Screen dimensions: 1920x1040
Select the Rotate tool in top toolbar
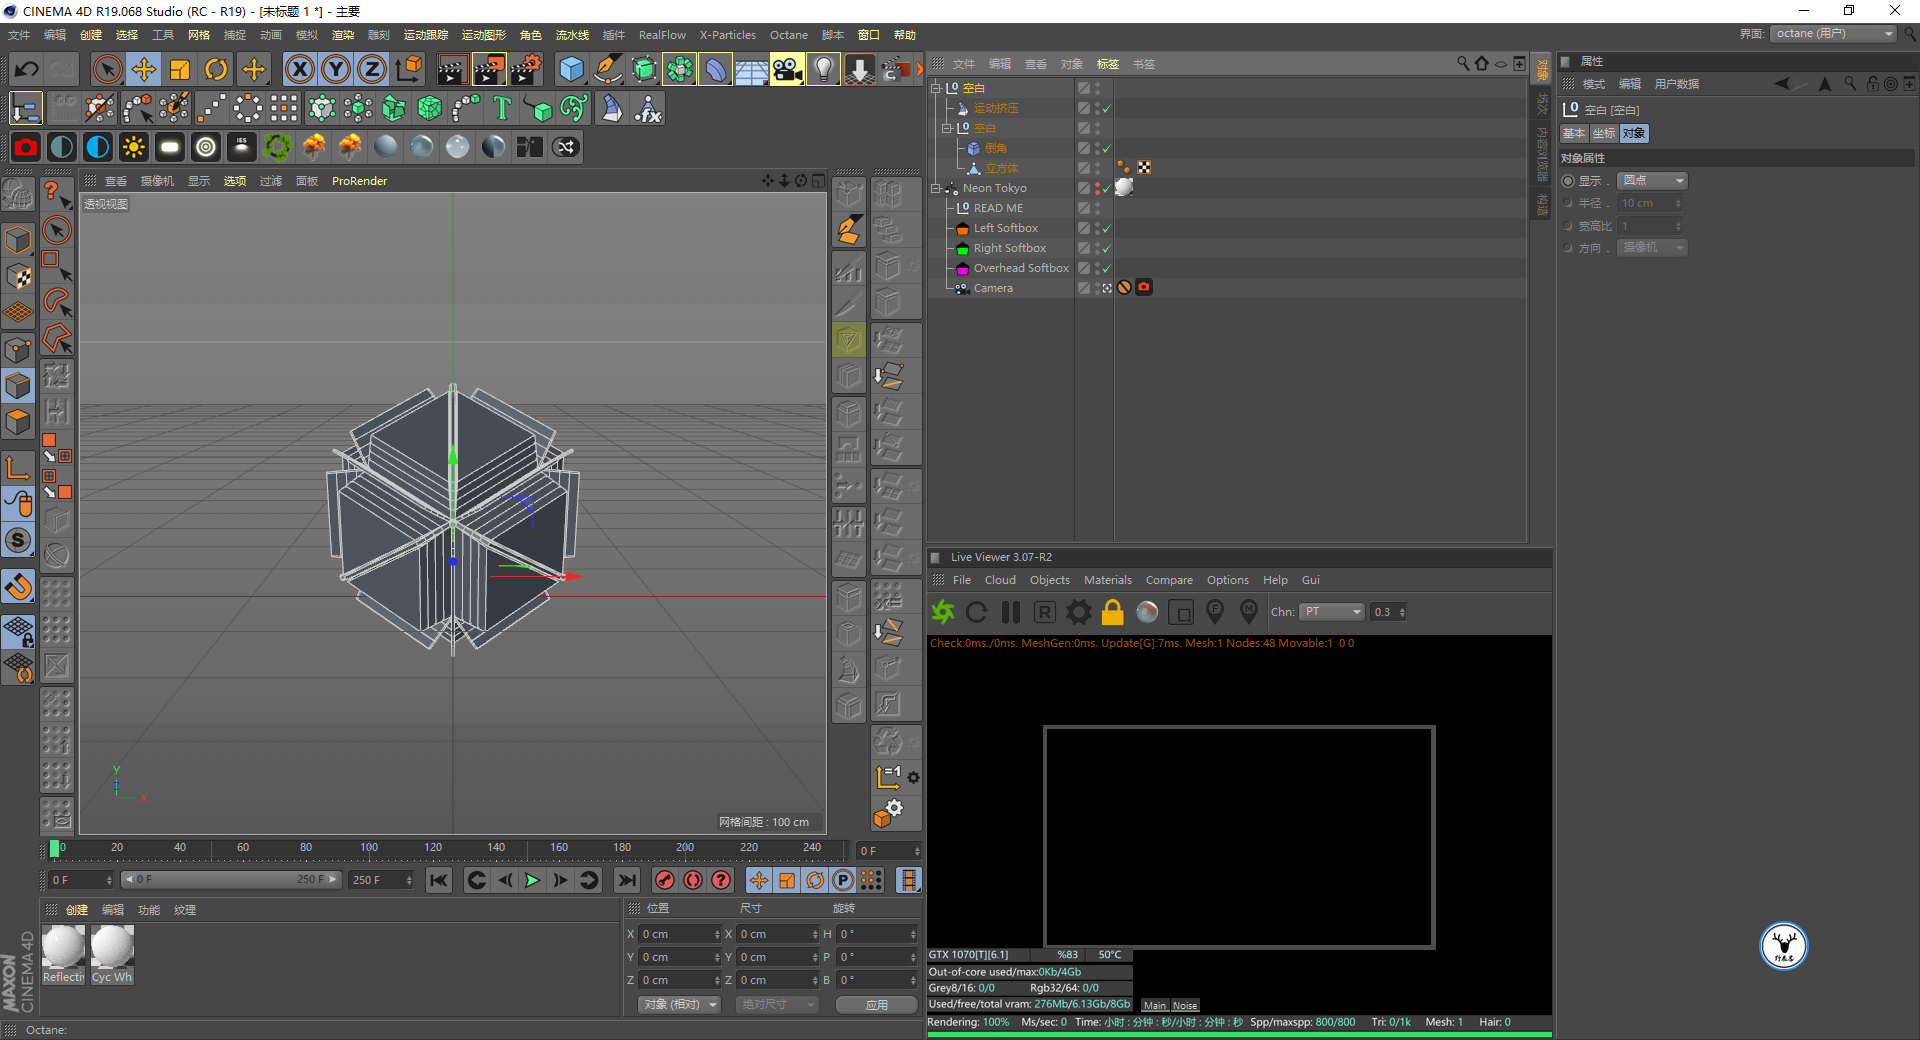tap(216, 69)
